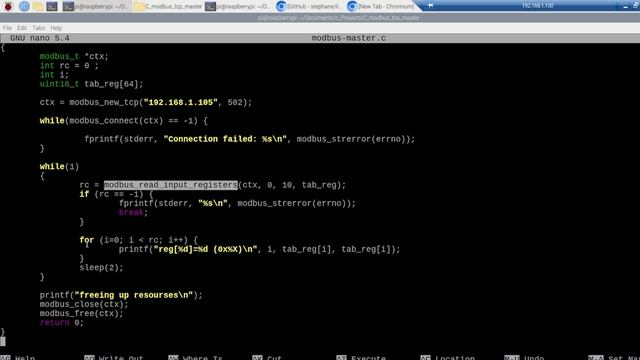Click the return 0; line
640x360 pixels.
[x=62, y=323]
